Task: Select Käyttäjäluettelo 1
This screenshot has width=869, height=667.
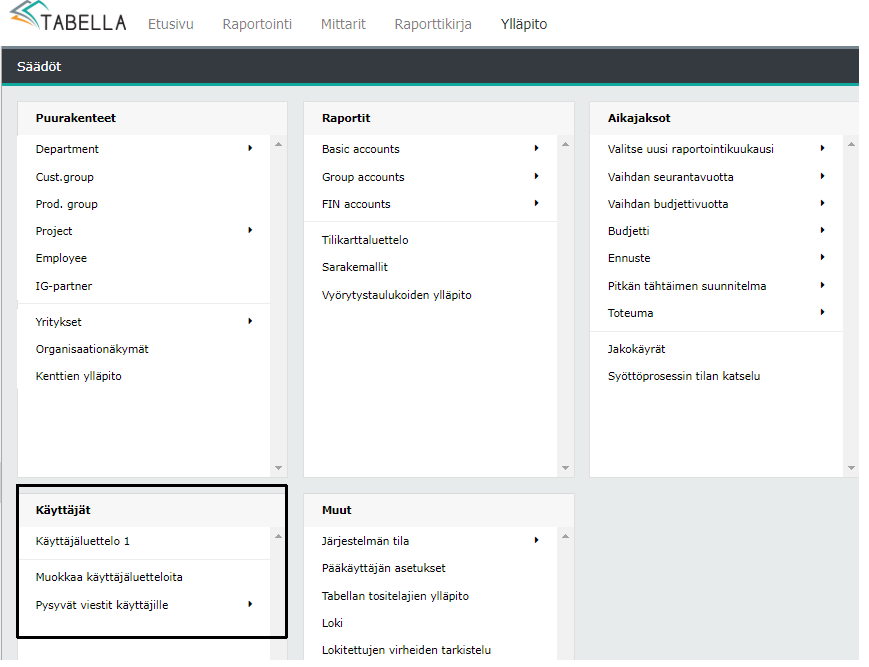Action: (83, 541)
